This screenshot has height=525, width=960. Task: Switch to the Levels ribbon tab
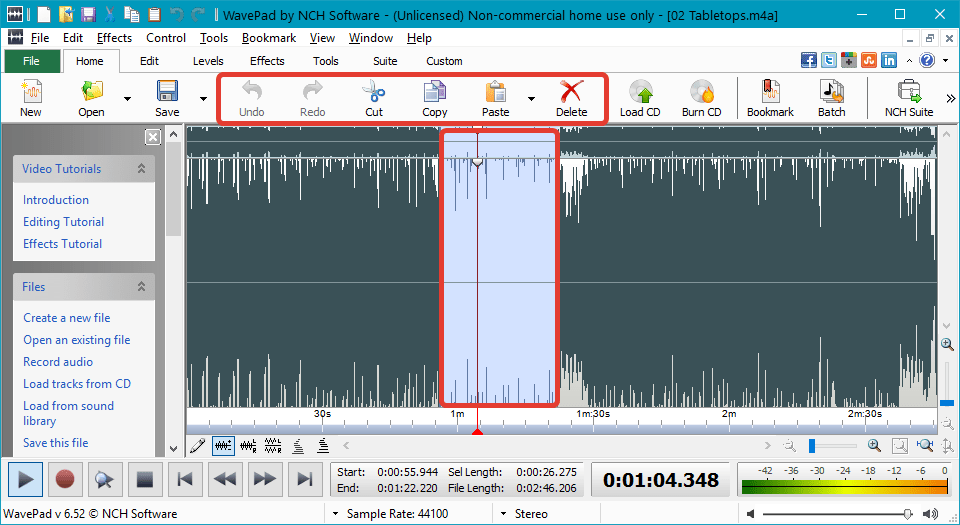(x=208, y=61)
